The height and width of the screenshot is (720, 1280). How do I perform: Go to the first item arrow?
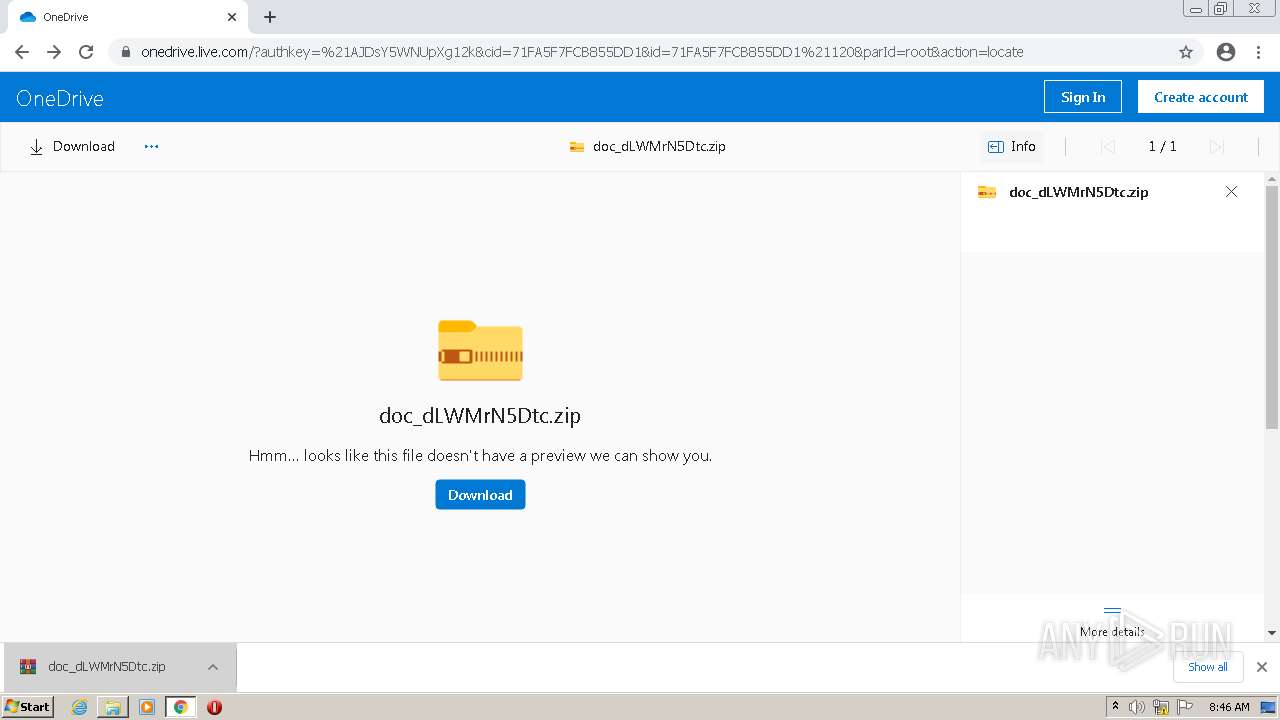click(x=1107, y=146)
